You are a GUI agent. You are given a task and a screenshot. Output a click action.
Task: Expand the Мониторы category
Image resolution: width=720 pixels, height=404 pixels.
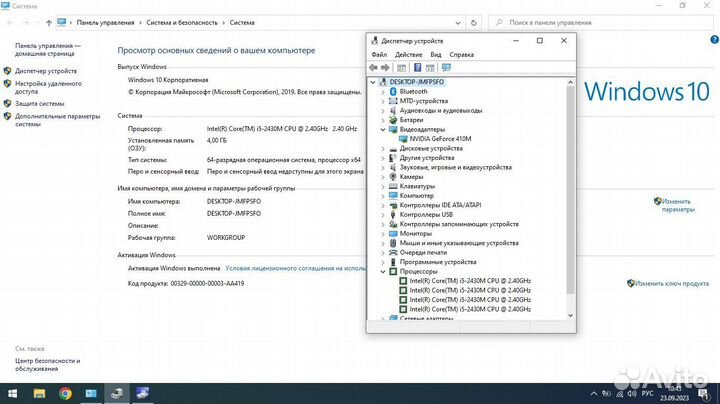383,234
